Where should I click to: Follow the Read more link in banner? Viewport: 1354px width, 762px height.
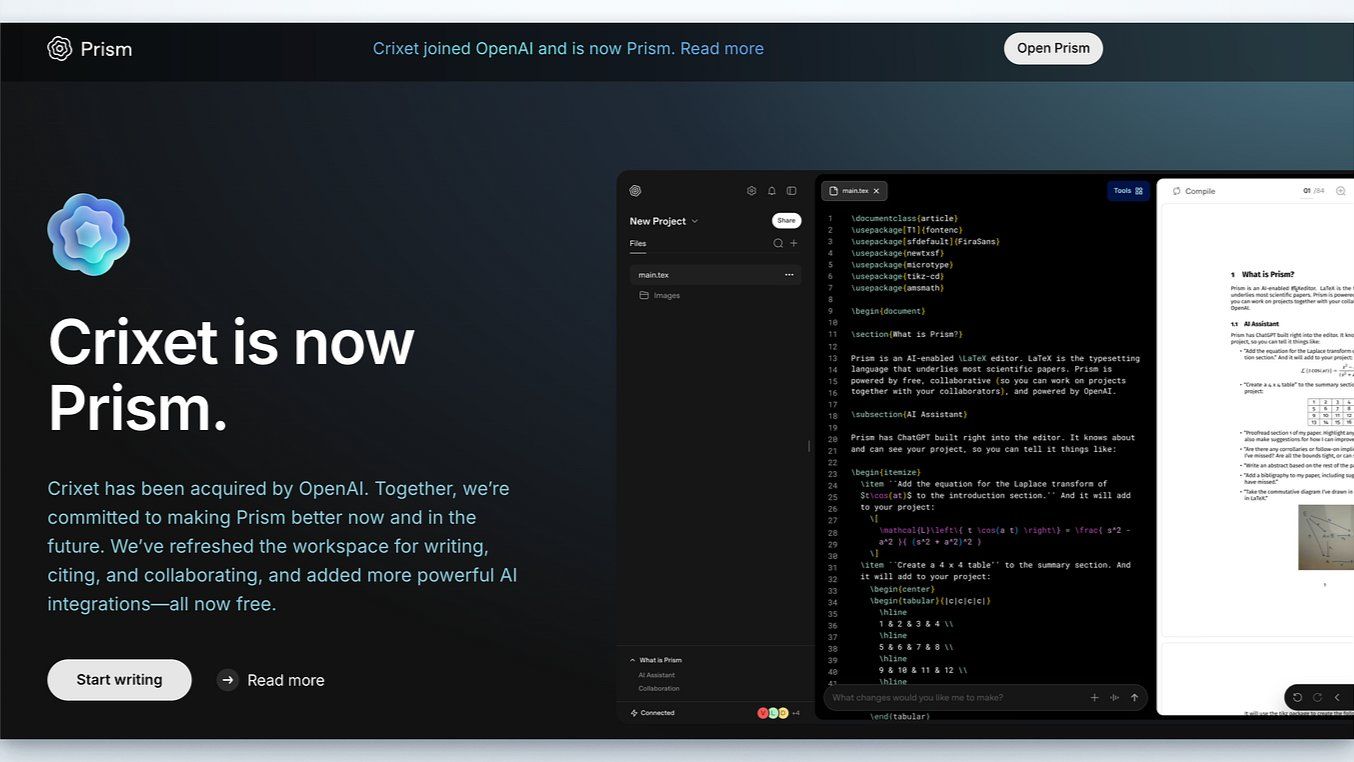[x=721, y=48]
